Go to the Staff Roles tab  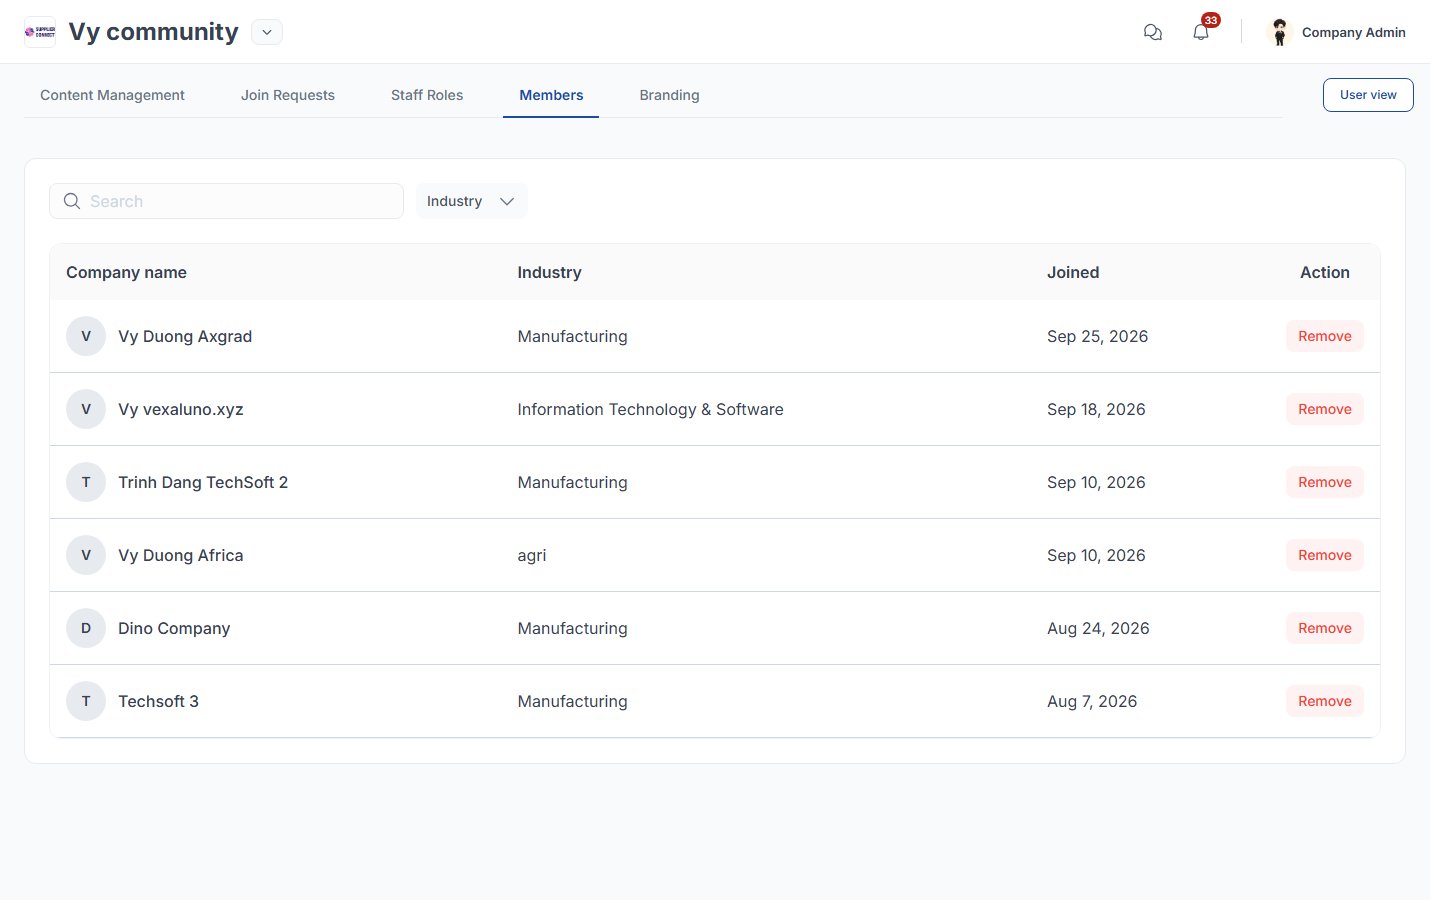427,95
